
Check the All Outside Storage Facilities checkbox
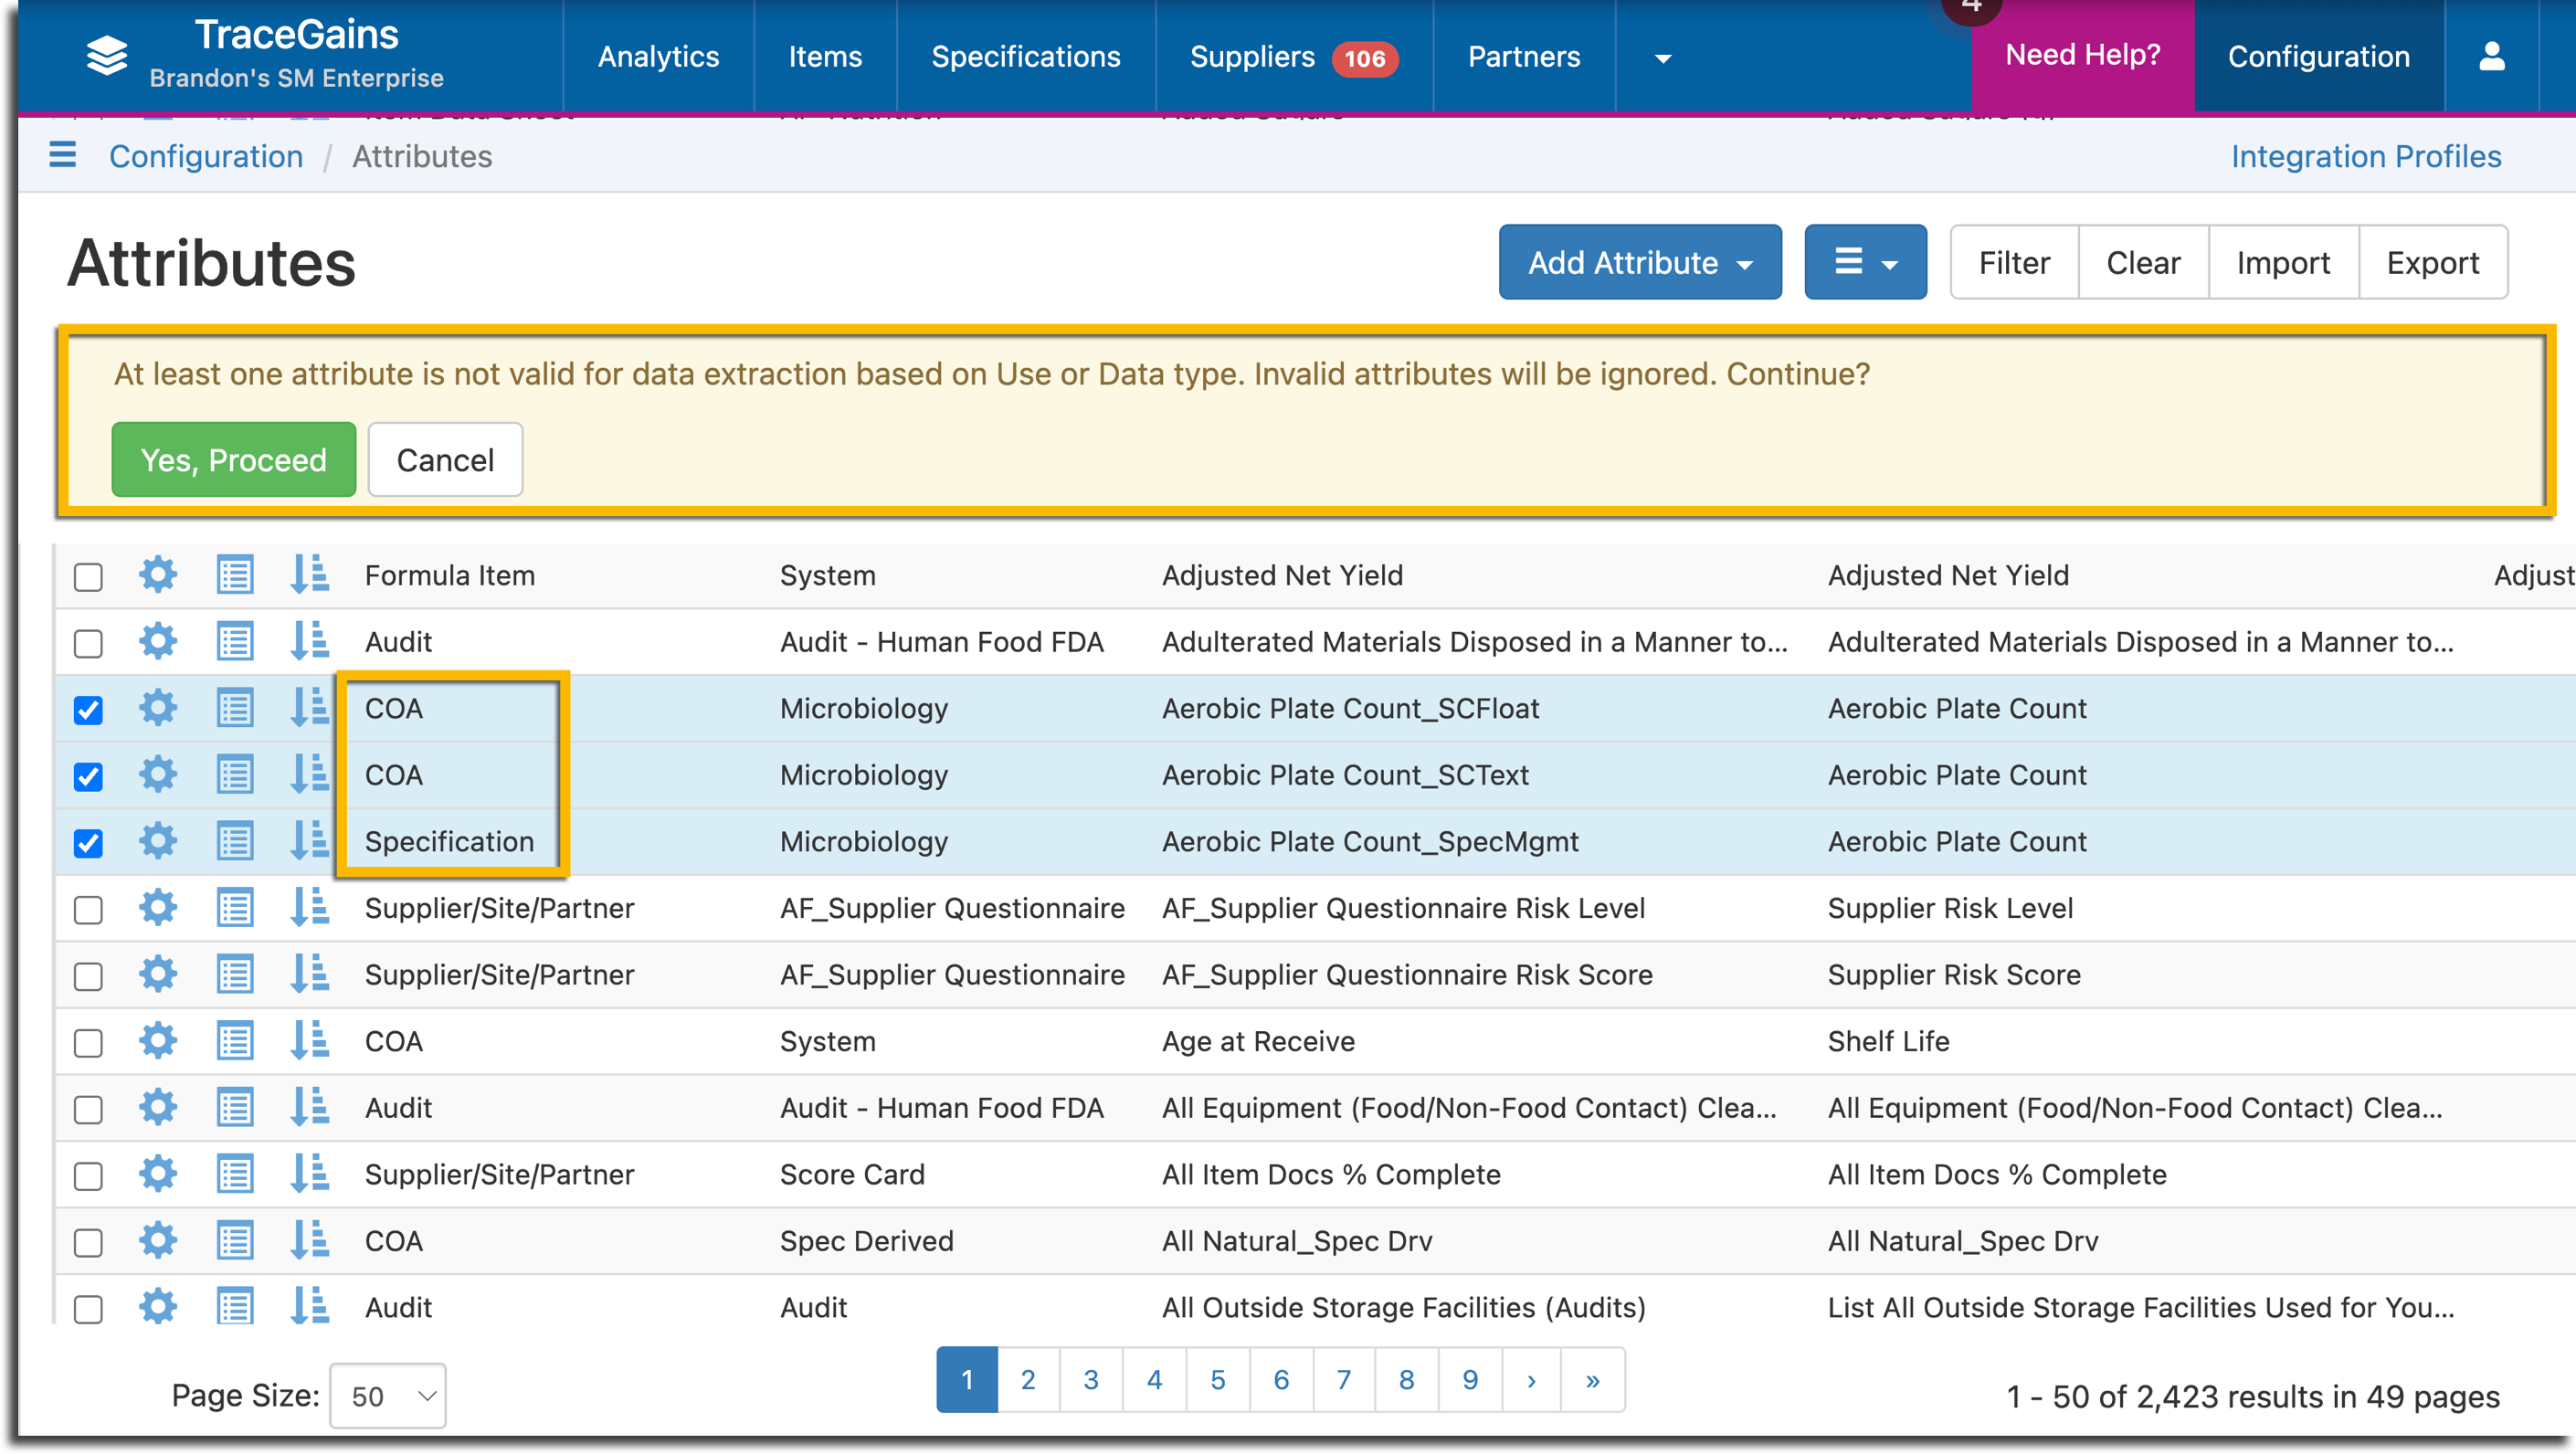(x=88, y=1309)
